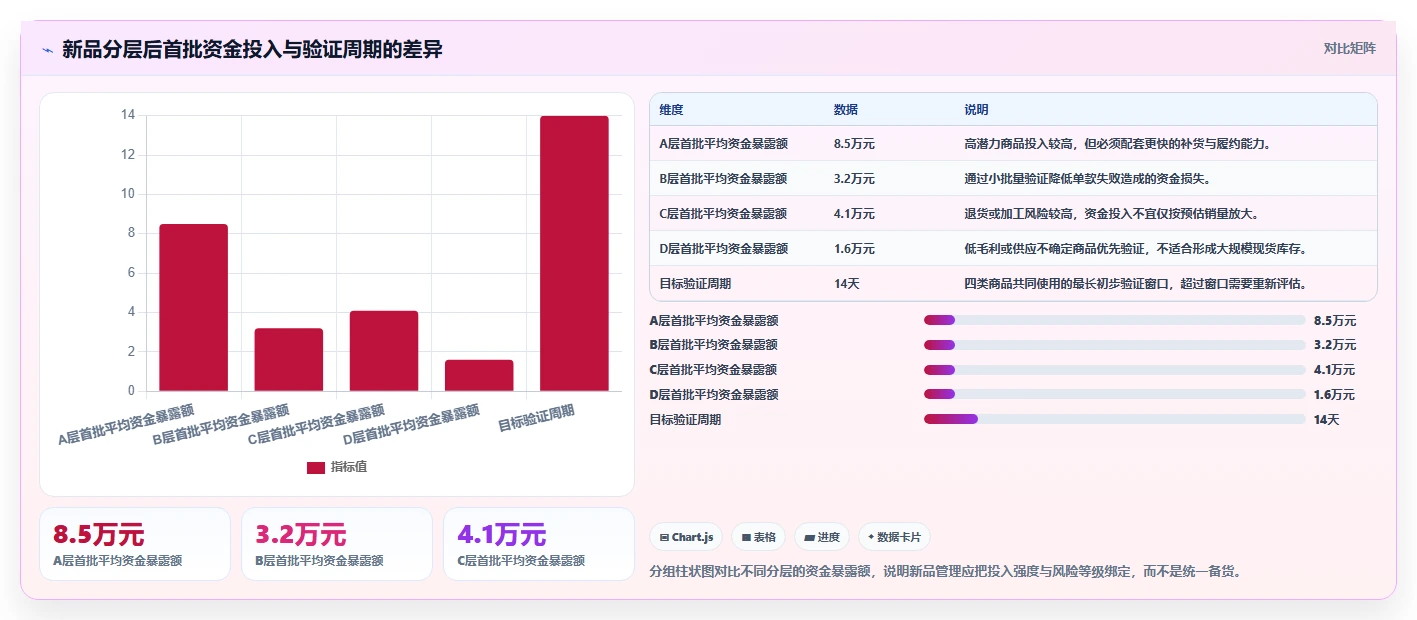Click the D层 progress bar showing 1.6万元
The image size is (1417, 620).
click(1115, 395)
